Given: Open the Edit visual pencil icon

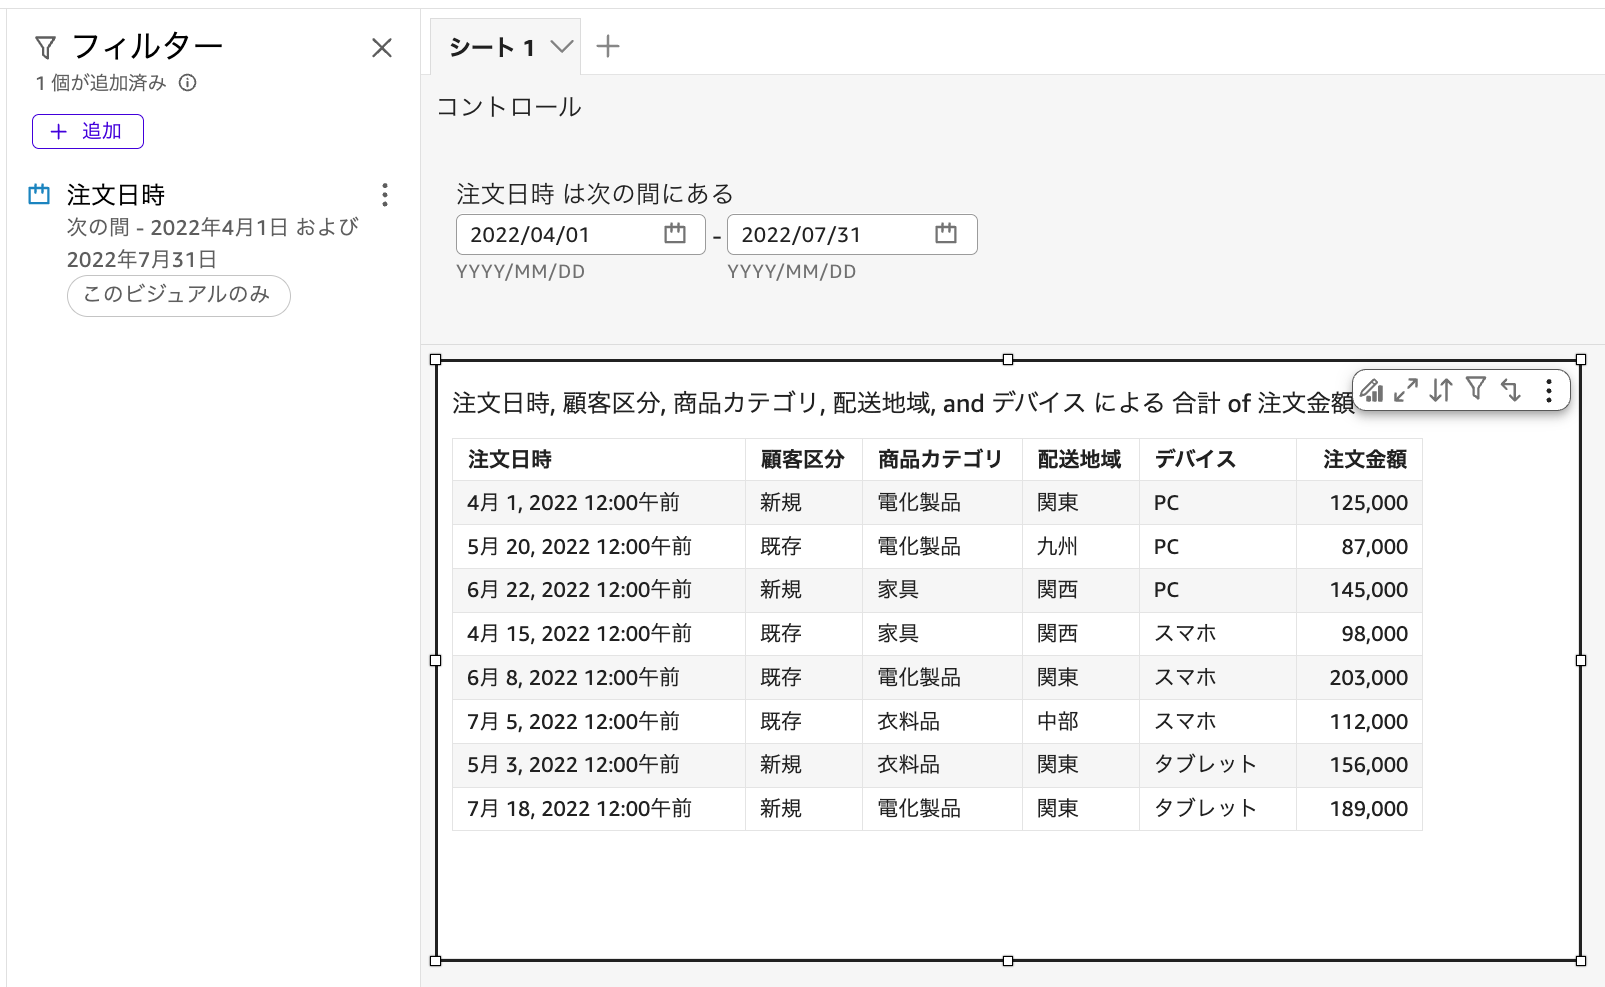Looking at the screenshot, I should click(1372, 391).
